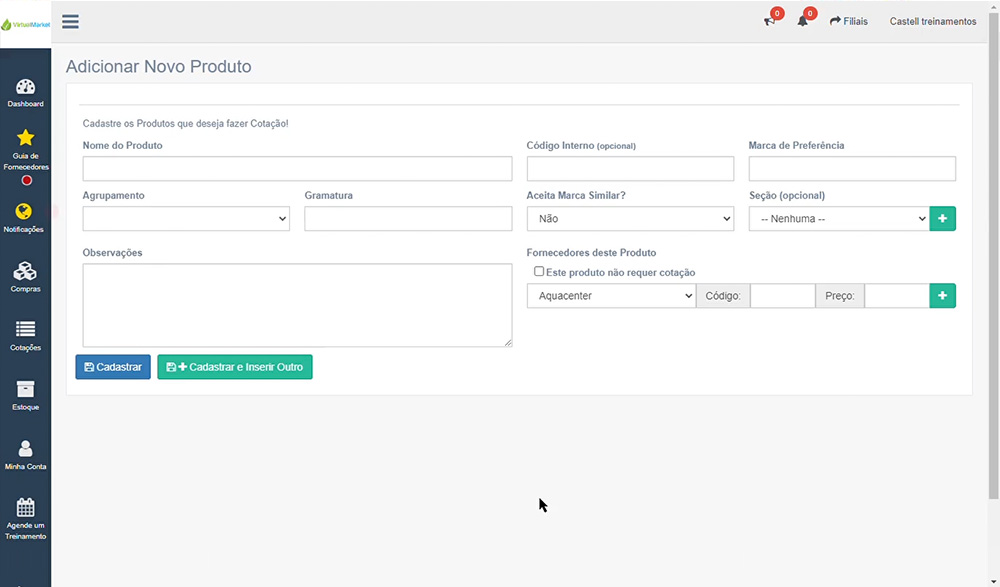Viewport: 1000px width, 587px height.
Task: Expand the Agrupamento dropdown
Action: tap(186, 219)
